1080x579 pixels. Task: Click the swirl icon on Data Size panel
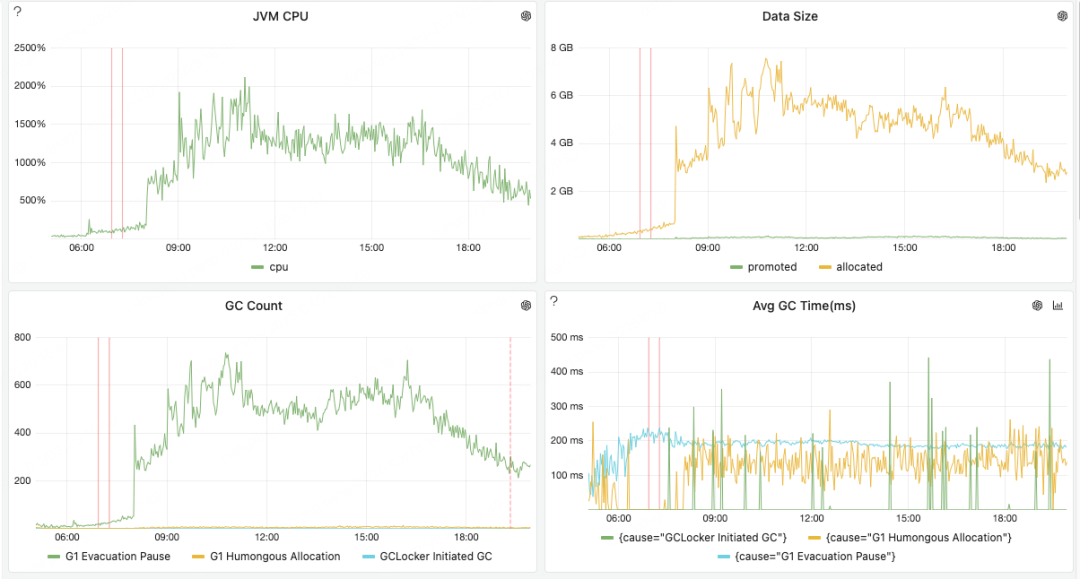click(1062, 16)
